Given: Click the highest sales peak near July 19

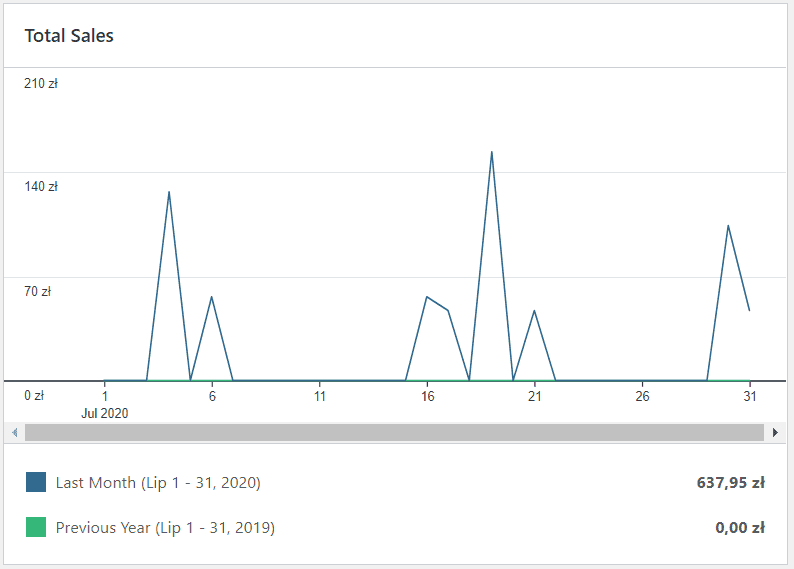Looking at the screenshot, I should coord(492,152).
